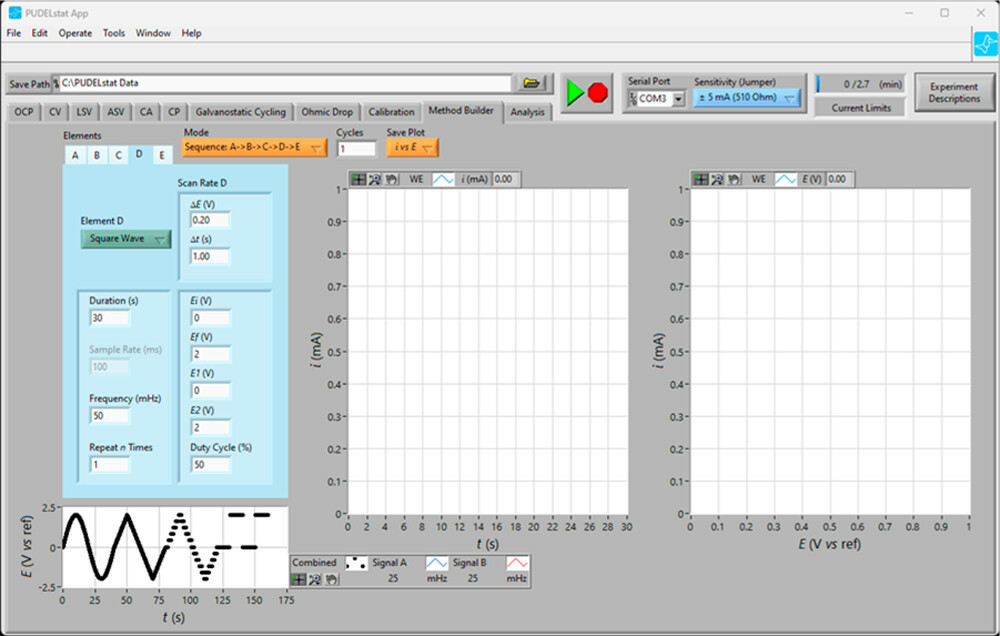Select element tab A

click(x=75, y=155)
